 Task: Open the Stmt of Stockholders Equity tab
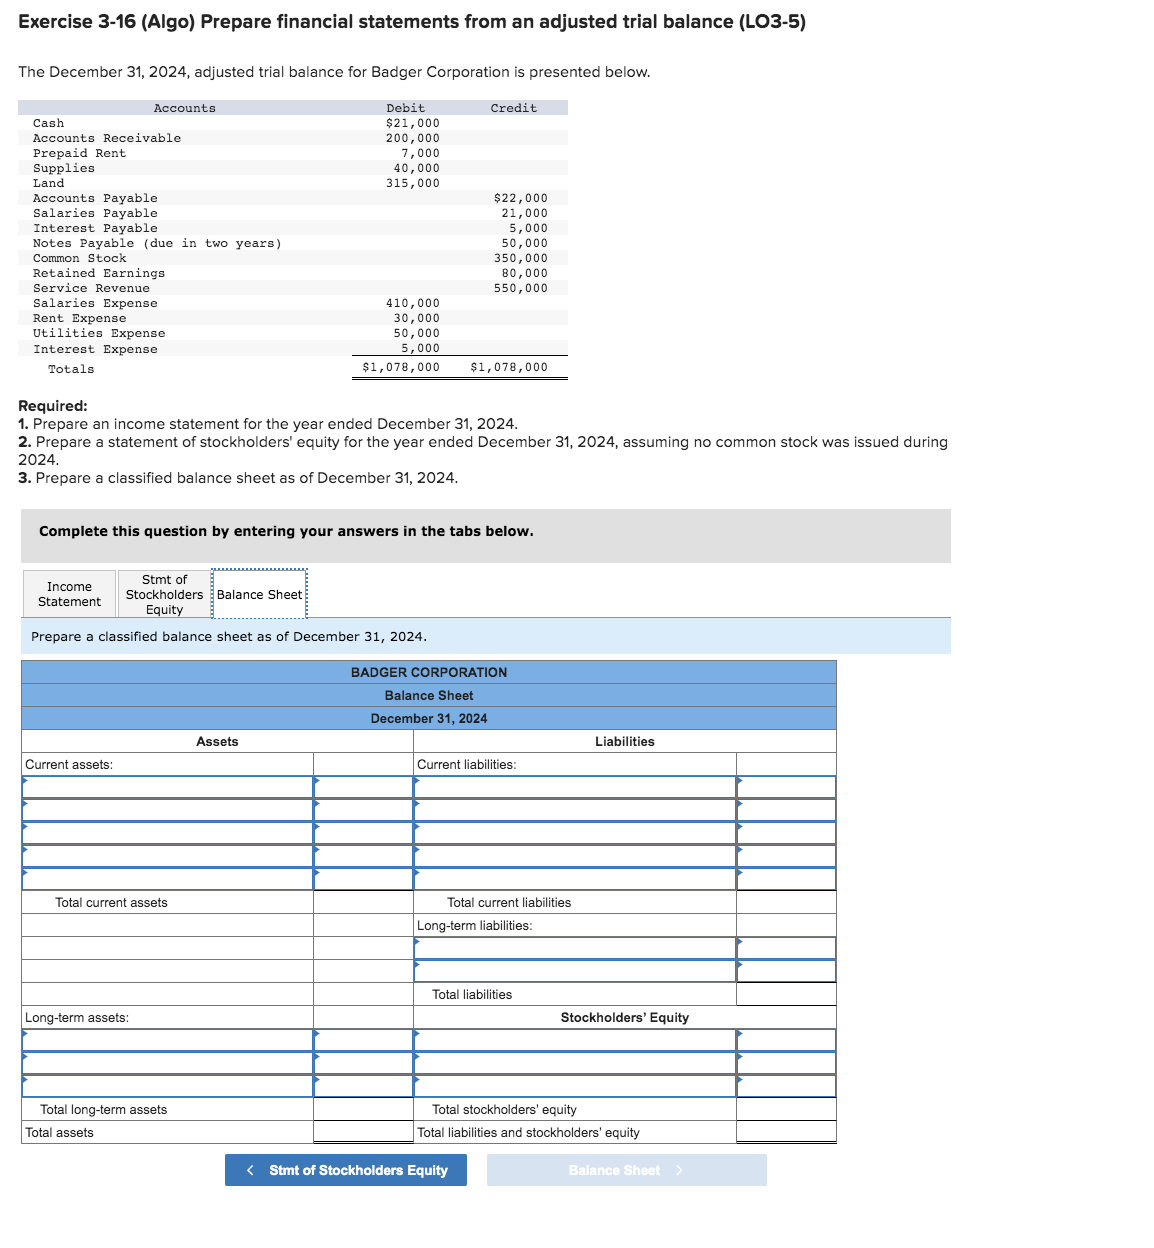[x=164, y=594]
